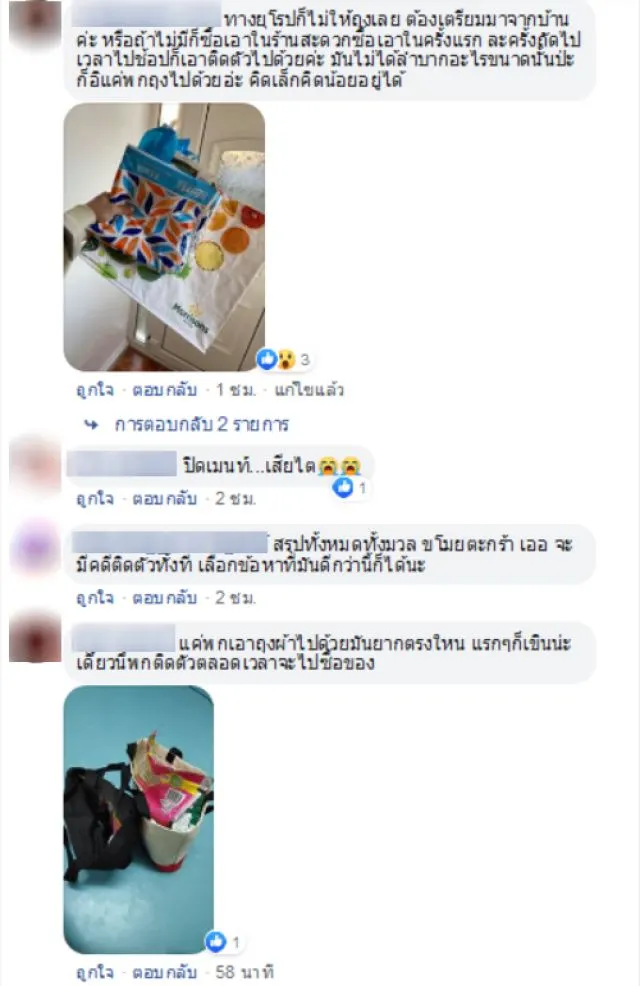Click ถูกใจ under first comment with photo
The height and width of the screenshot is (986, 640).
(x=94, y=390)
